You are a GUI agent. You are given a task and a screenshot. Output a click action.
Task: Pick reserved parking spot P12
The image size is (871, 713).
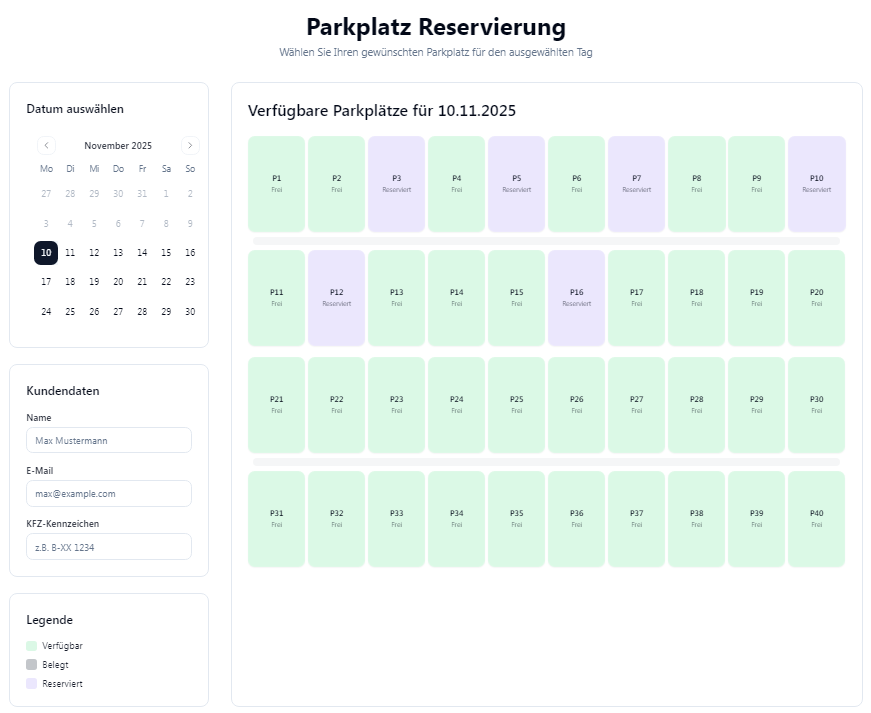(x=336, y=298)
